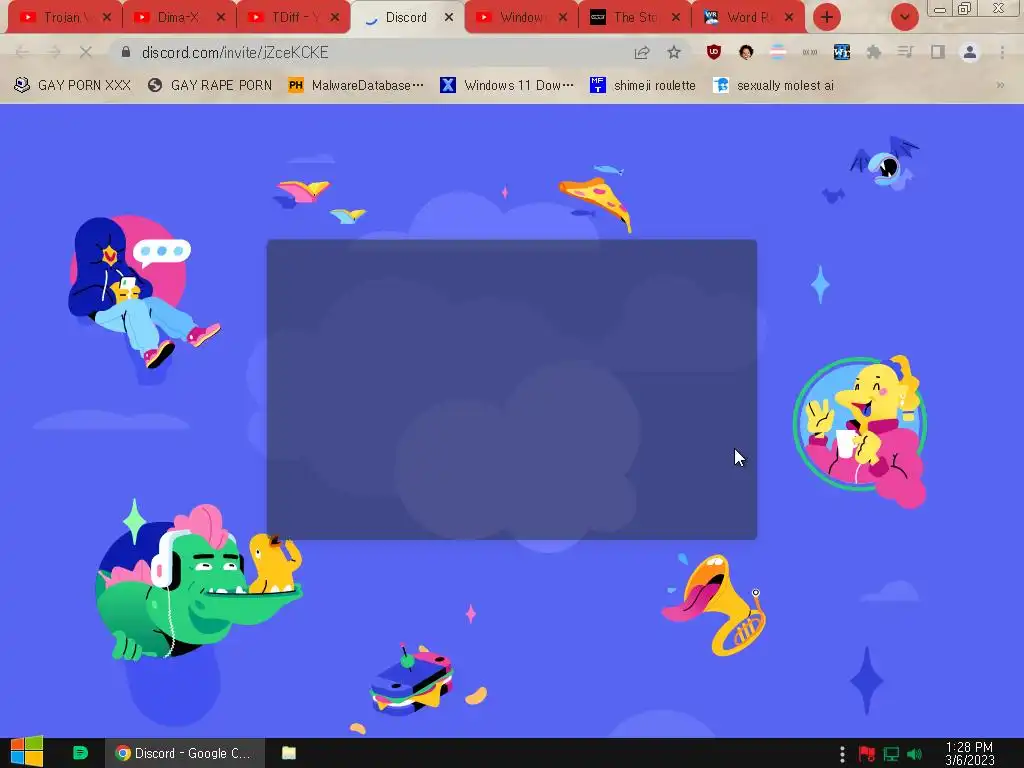Viewport: 1024px width, 768px height.
Task: View site information via the lock icon
Action: click(x=126, y=52)
